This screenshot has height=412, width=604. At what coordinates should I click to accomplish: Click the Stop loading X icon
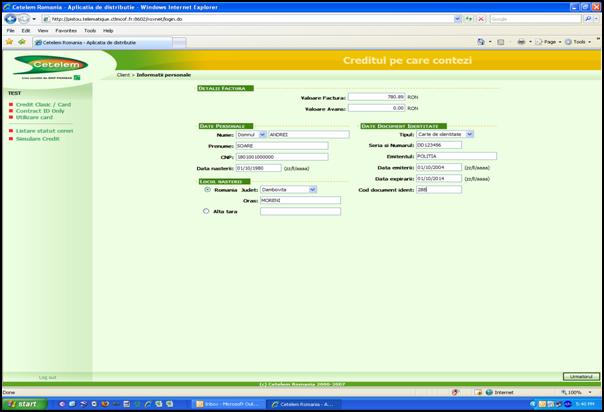[x=481, y=19]
